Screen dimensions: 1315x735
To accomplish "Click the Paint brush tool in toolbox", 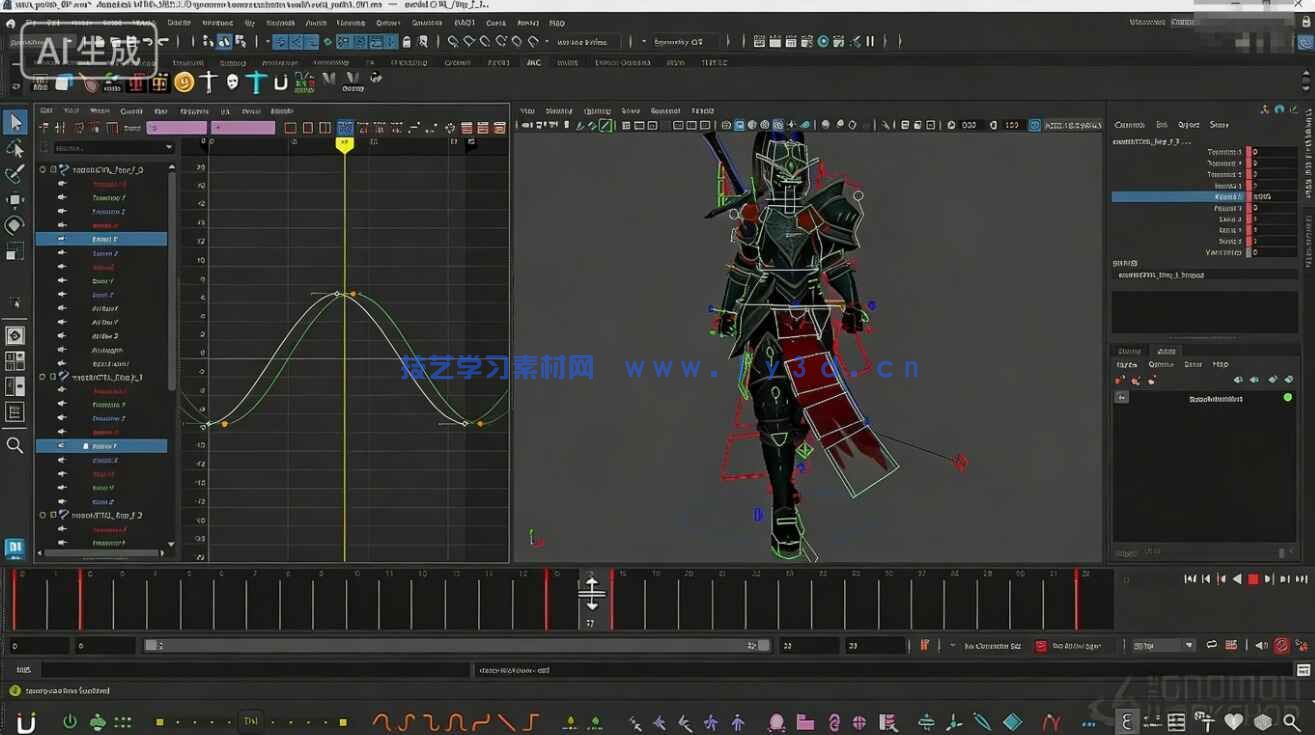I will [15, 175].
